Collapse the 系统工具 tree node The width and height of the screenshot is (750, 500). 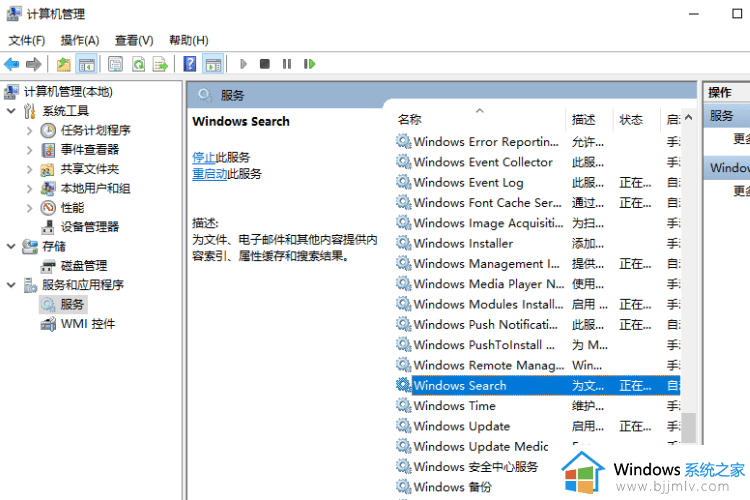coord(11,111)
